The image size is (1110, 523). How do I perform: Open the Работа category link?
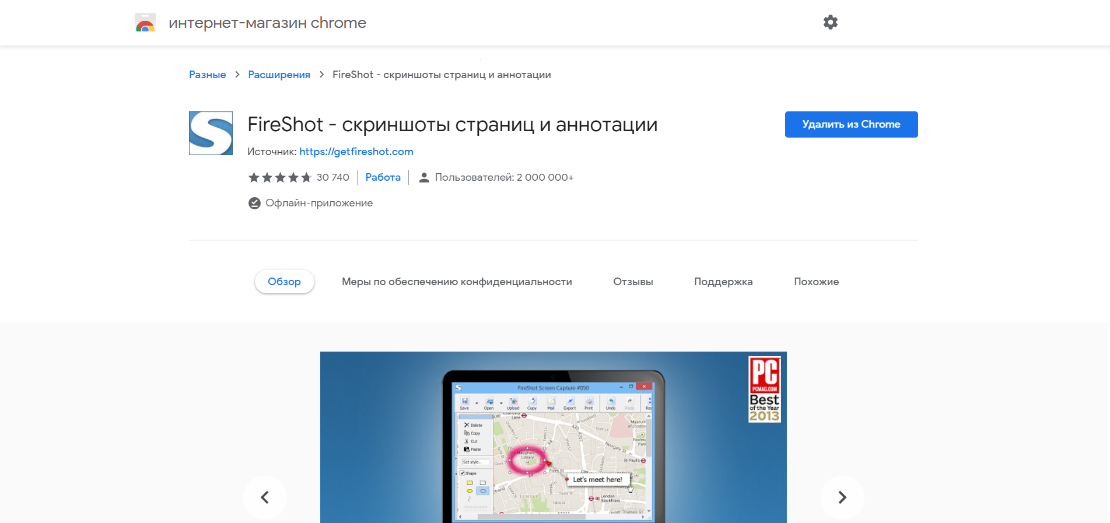(383, 178)
